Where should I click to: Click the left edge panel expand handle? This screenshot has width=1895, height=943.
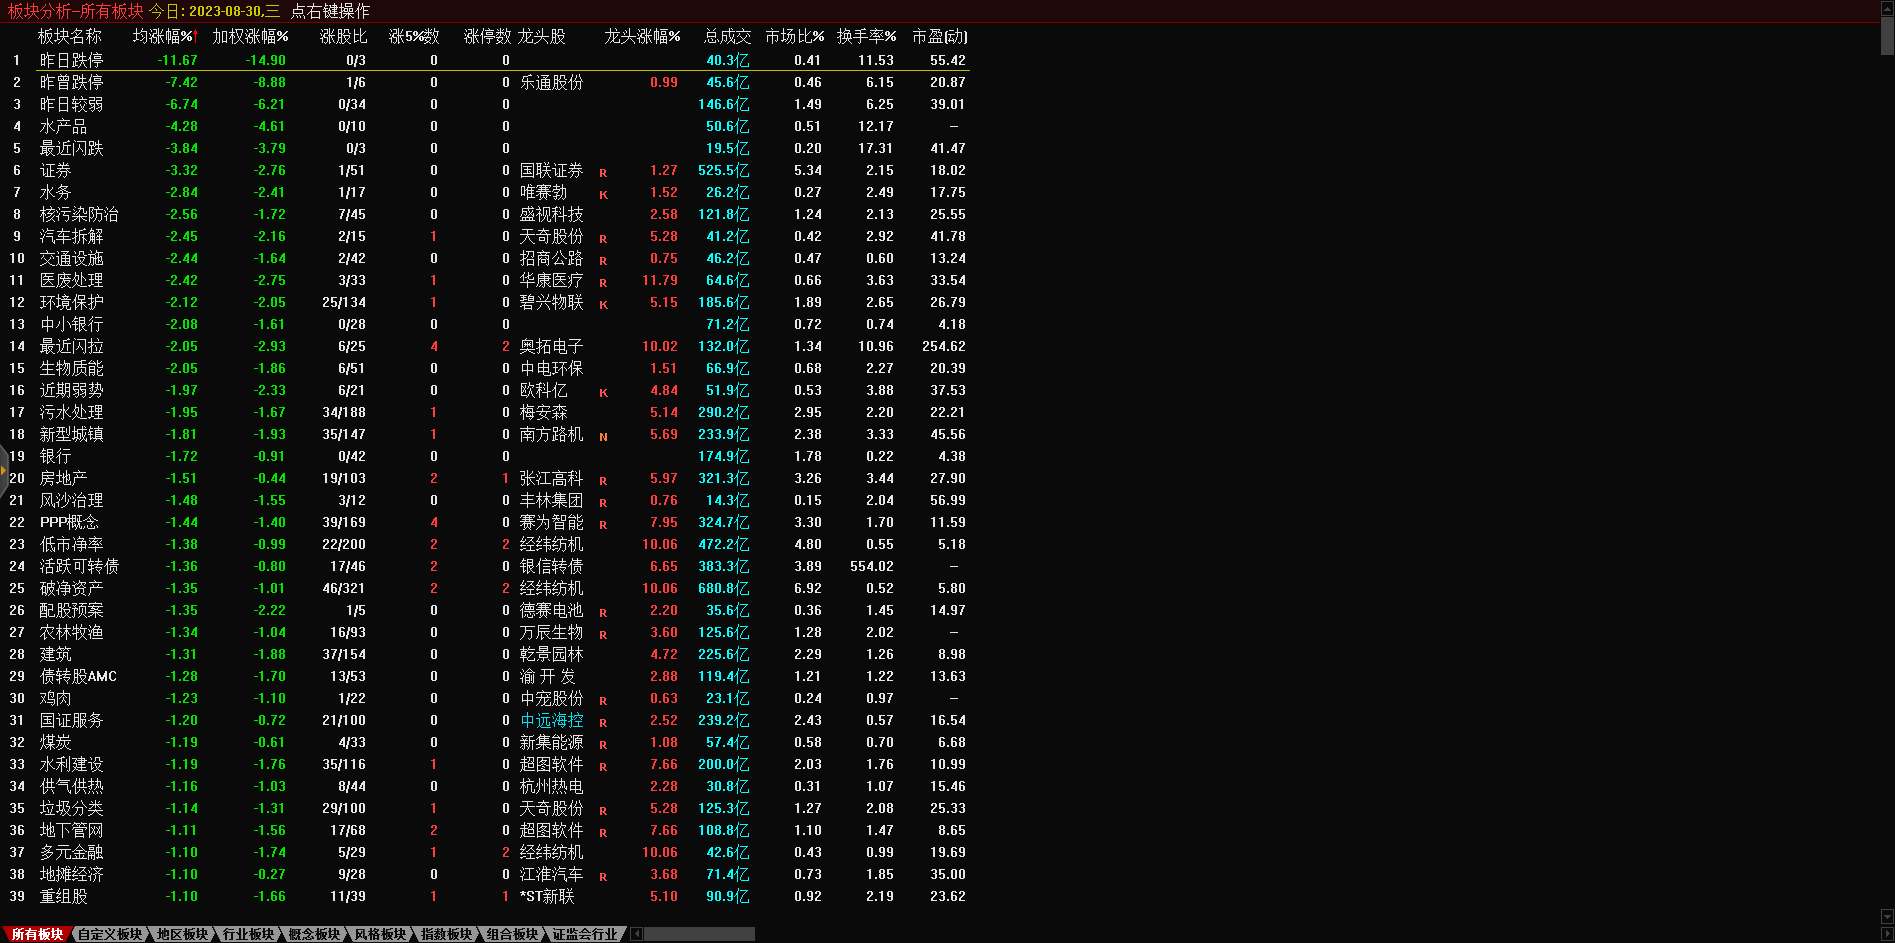point(3,470)
